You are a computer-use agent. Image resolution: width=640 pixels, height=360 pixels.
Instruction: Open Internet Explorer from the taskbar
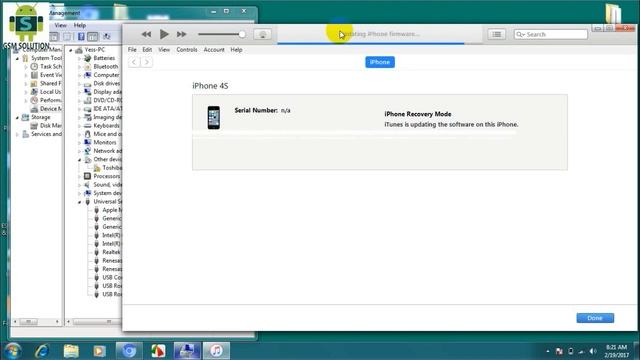42,351
